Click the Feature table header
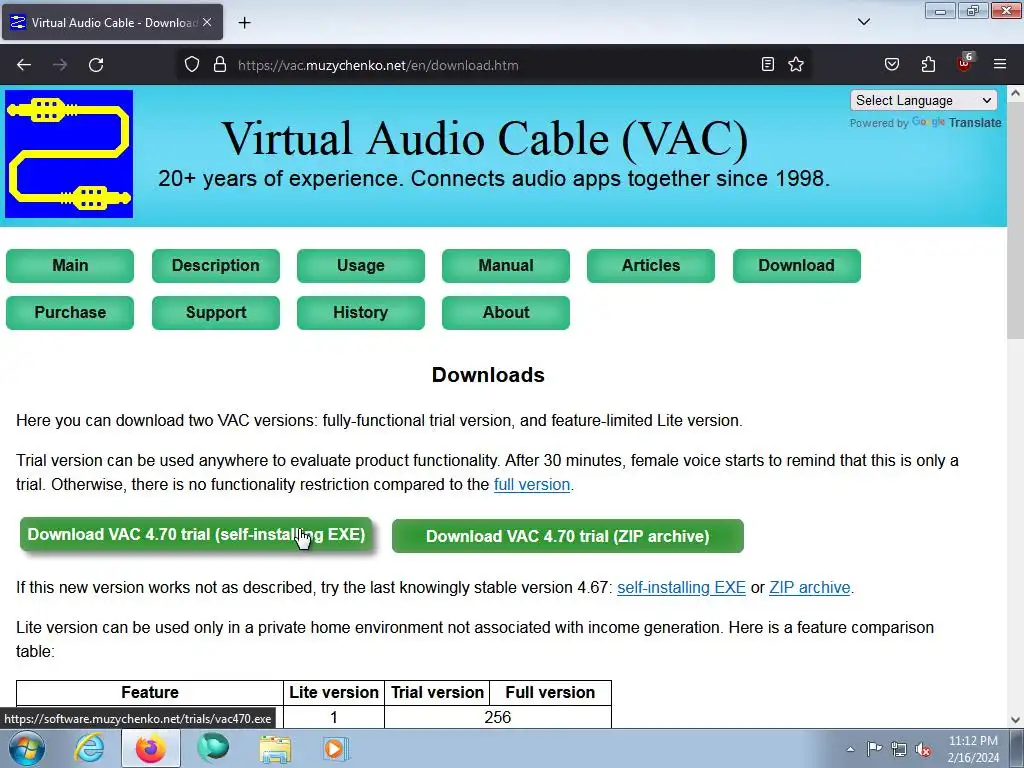 click(x=150, y=692)
